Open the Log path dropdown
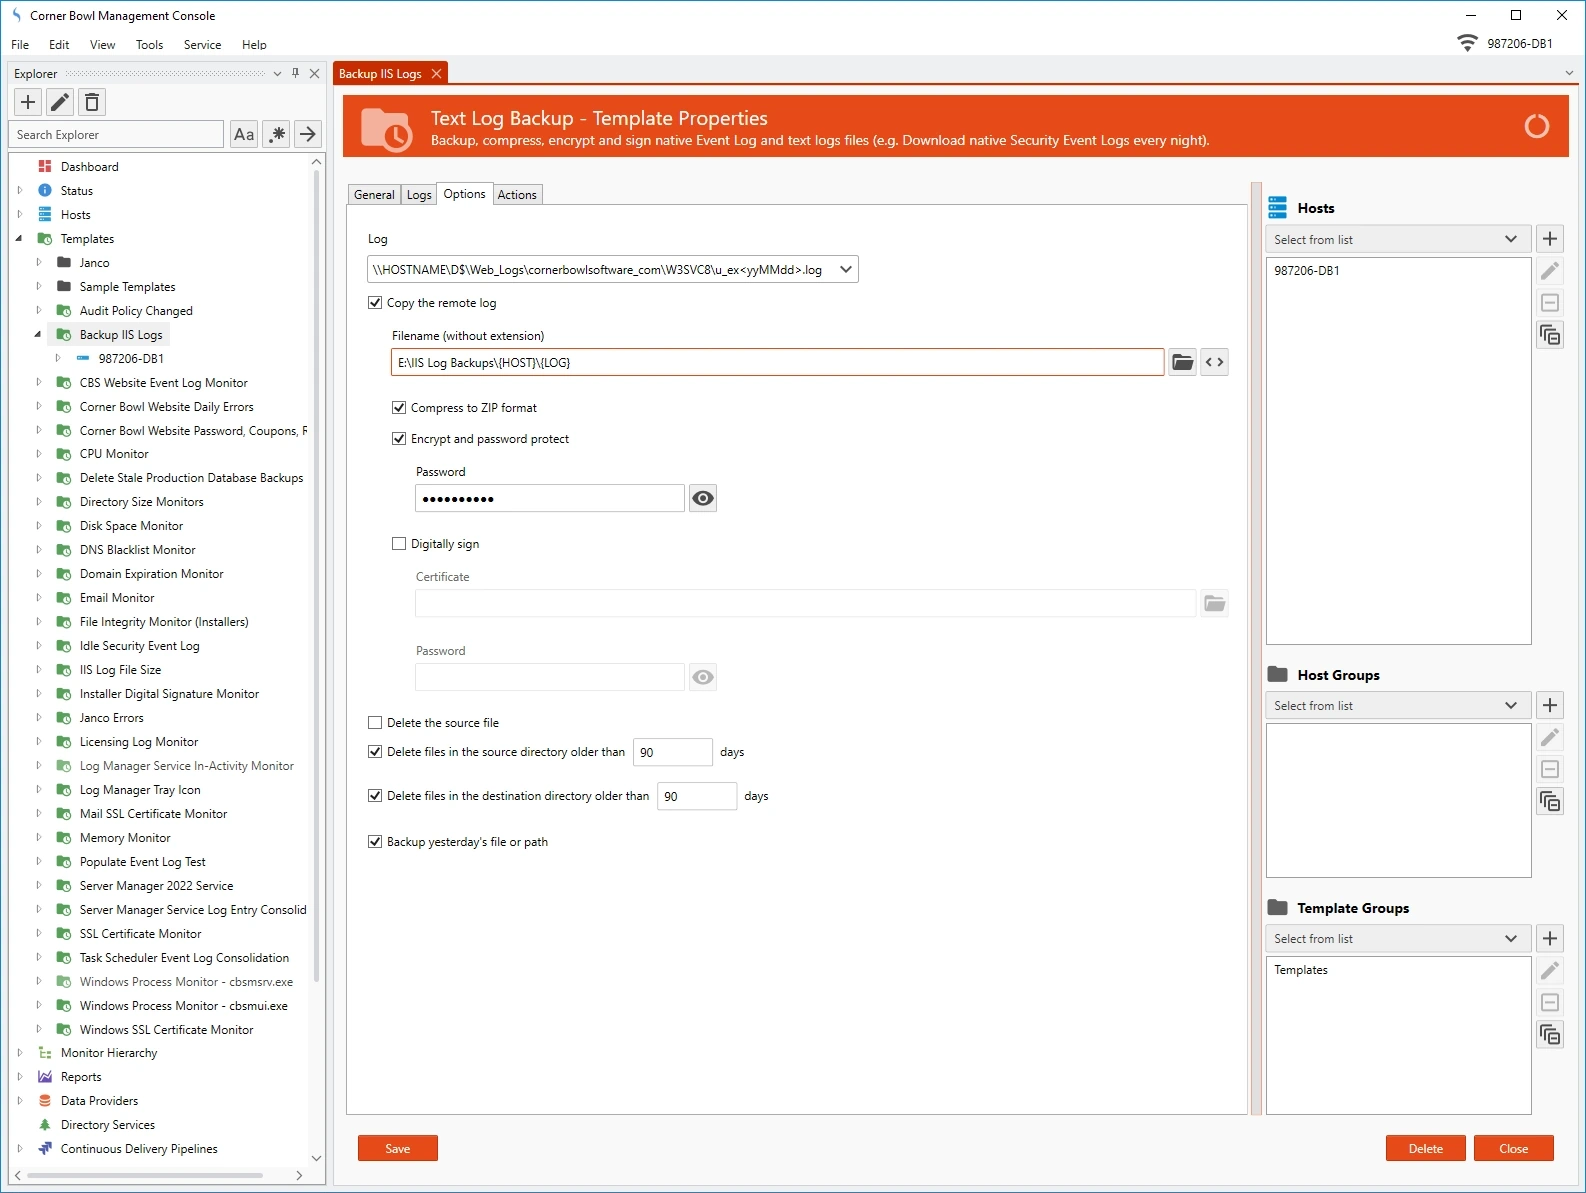This screenshot has height=1193, width=1586. [845, 270]
